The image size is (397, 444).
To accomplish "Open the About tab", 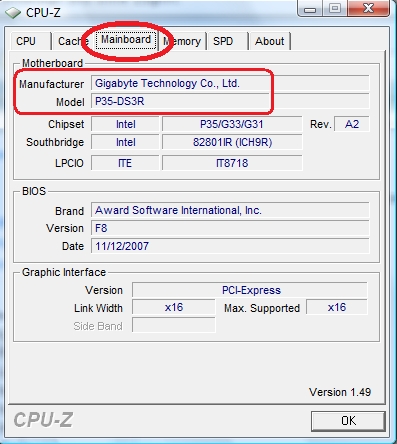I will pyautogui.click(x=270, y=41).
